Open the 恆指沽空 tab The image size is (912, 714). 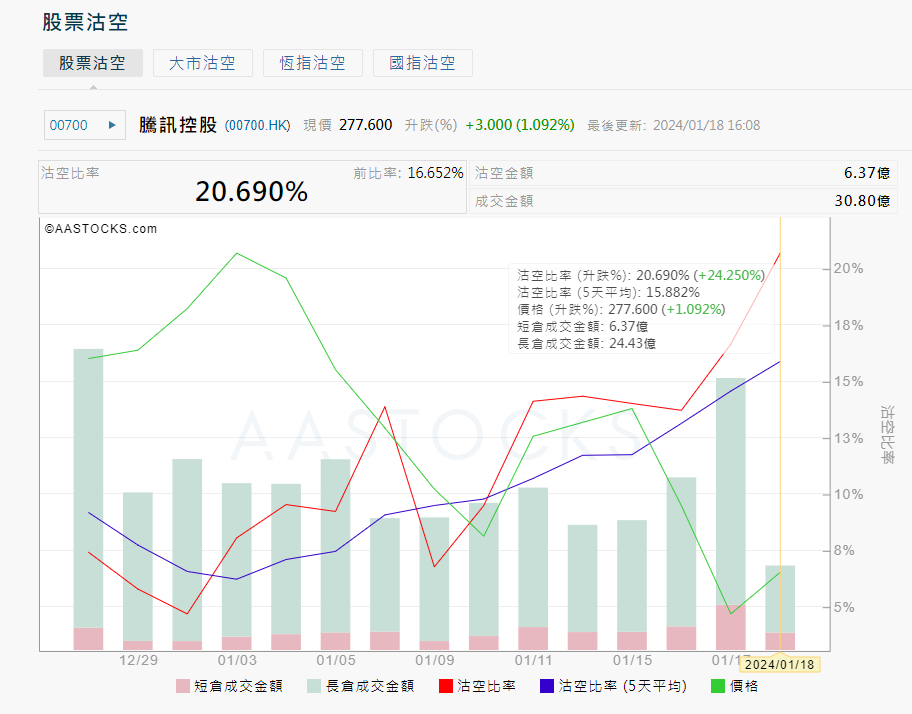[x=312, y=63]
